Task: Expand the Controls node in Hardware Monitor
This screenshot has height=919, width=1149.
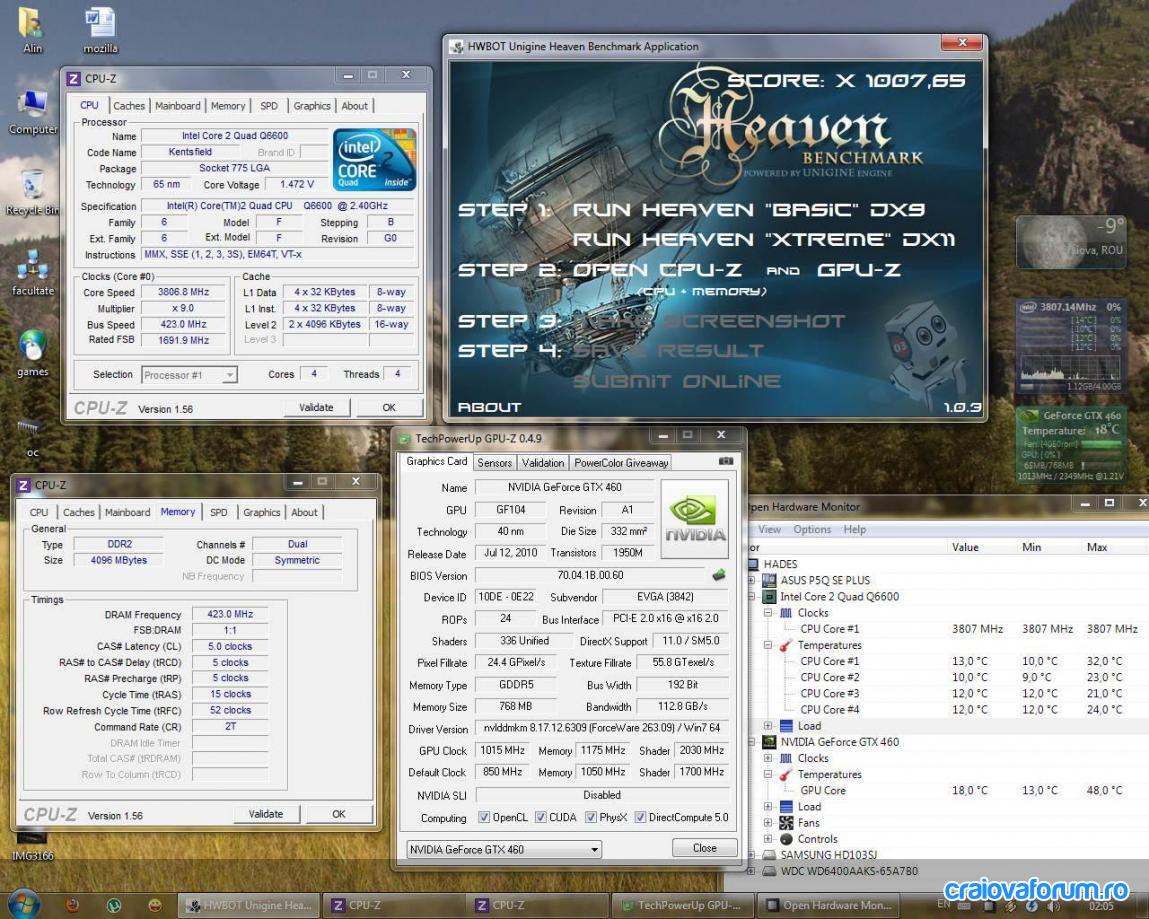Action: [x=767, y=839]
